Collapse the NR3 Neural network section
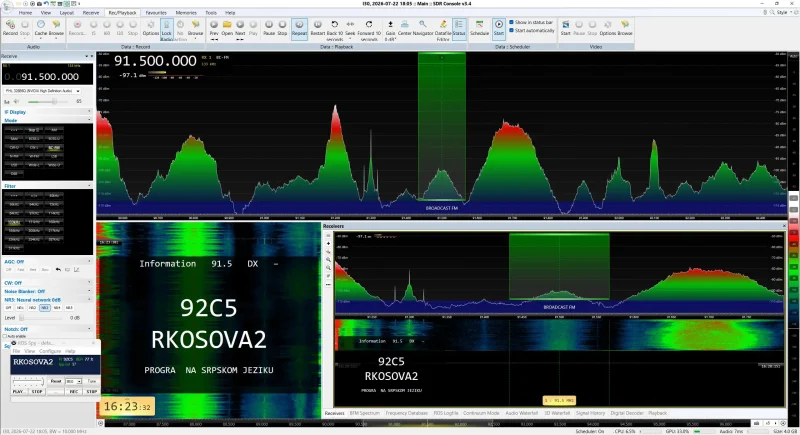Image resolution: width=800 pixels, height=435 pixels. pyautogui.click(x=89, y=300)
